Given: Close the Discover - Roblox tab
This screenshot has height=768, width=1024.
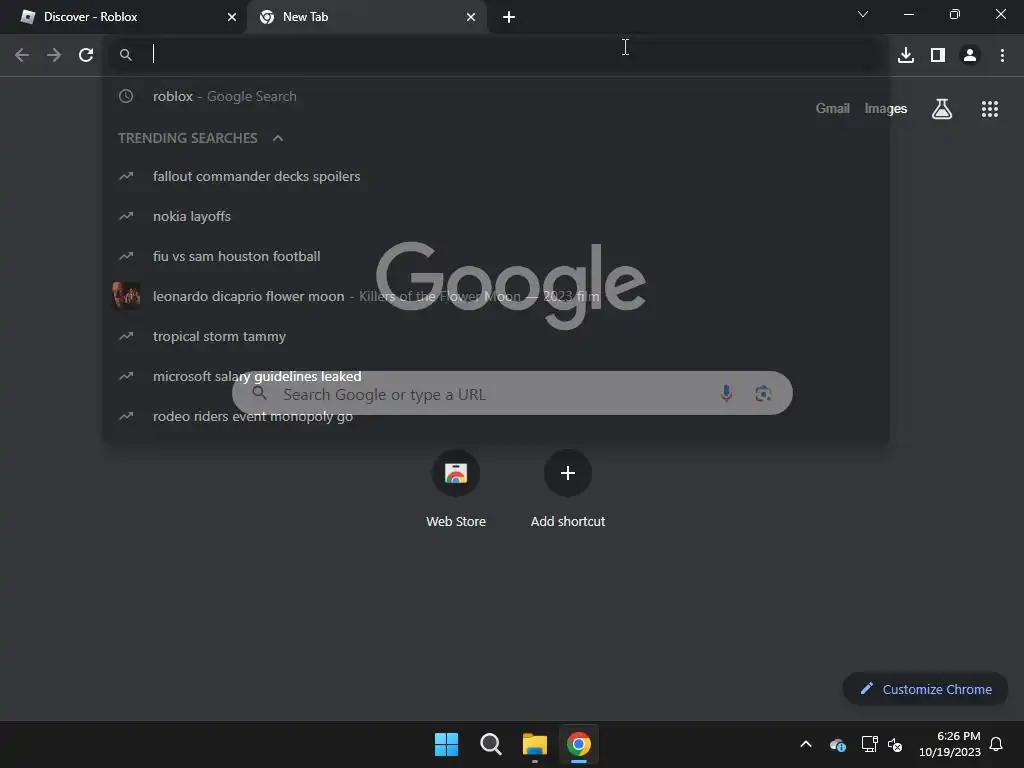Looking at the screenshot, I should 231,17.
